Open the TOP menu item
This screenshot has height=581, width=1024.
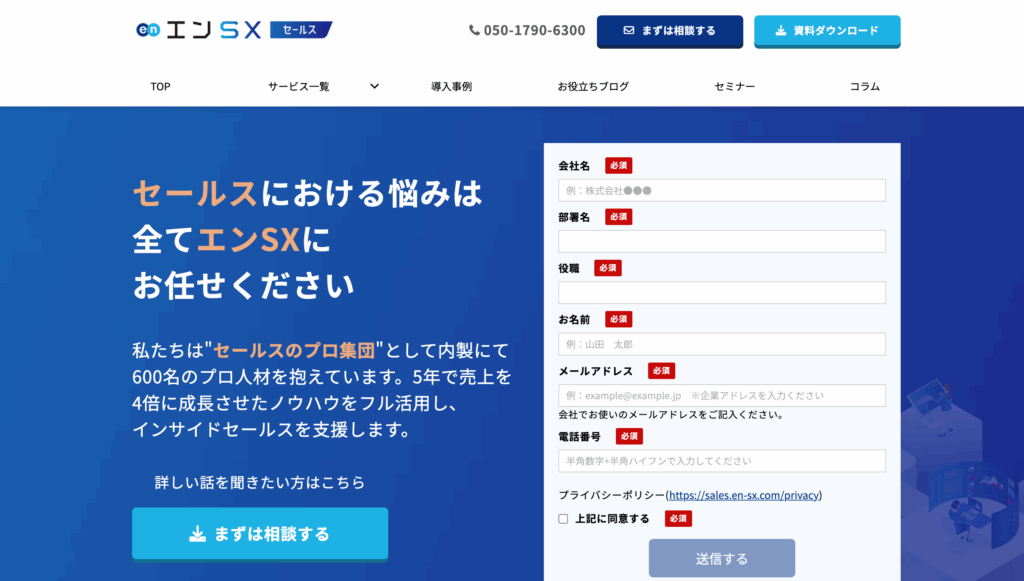pyautogui.click(x=160, y=86)
